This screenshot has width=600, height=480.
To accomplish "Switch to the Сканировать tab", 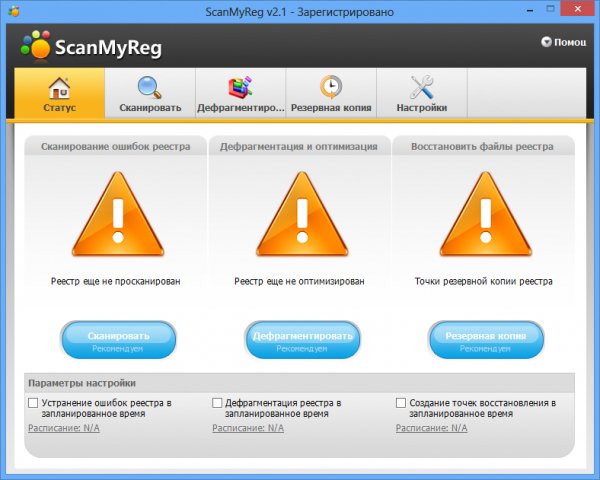I will [x=150, y=93].
